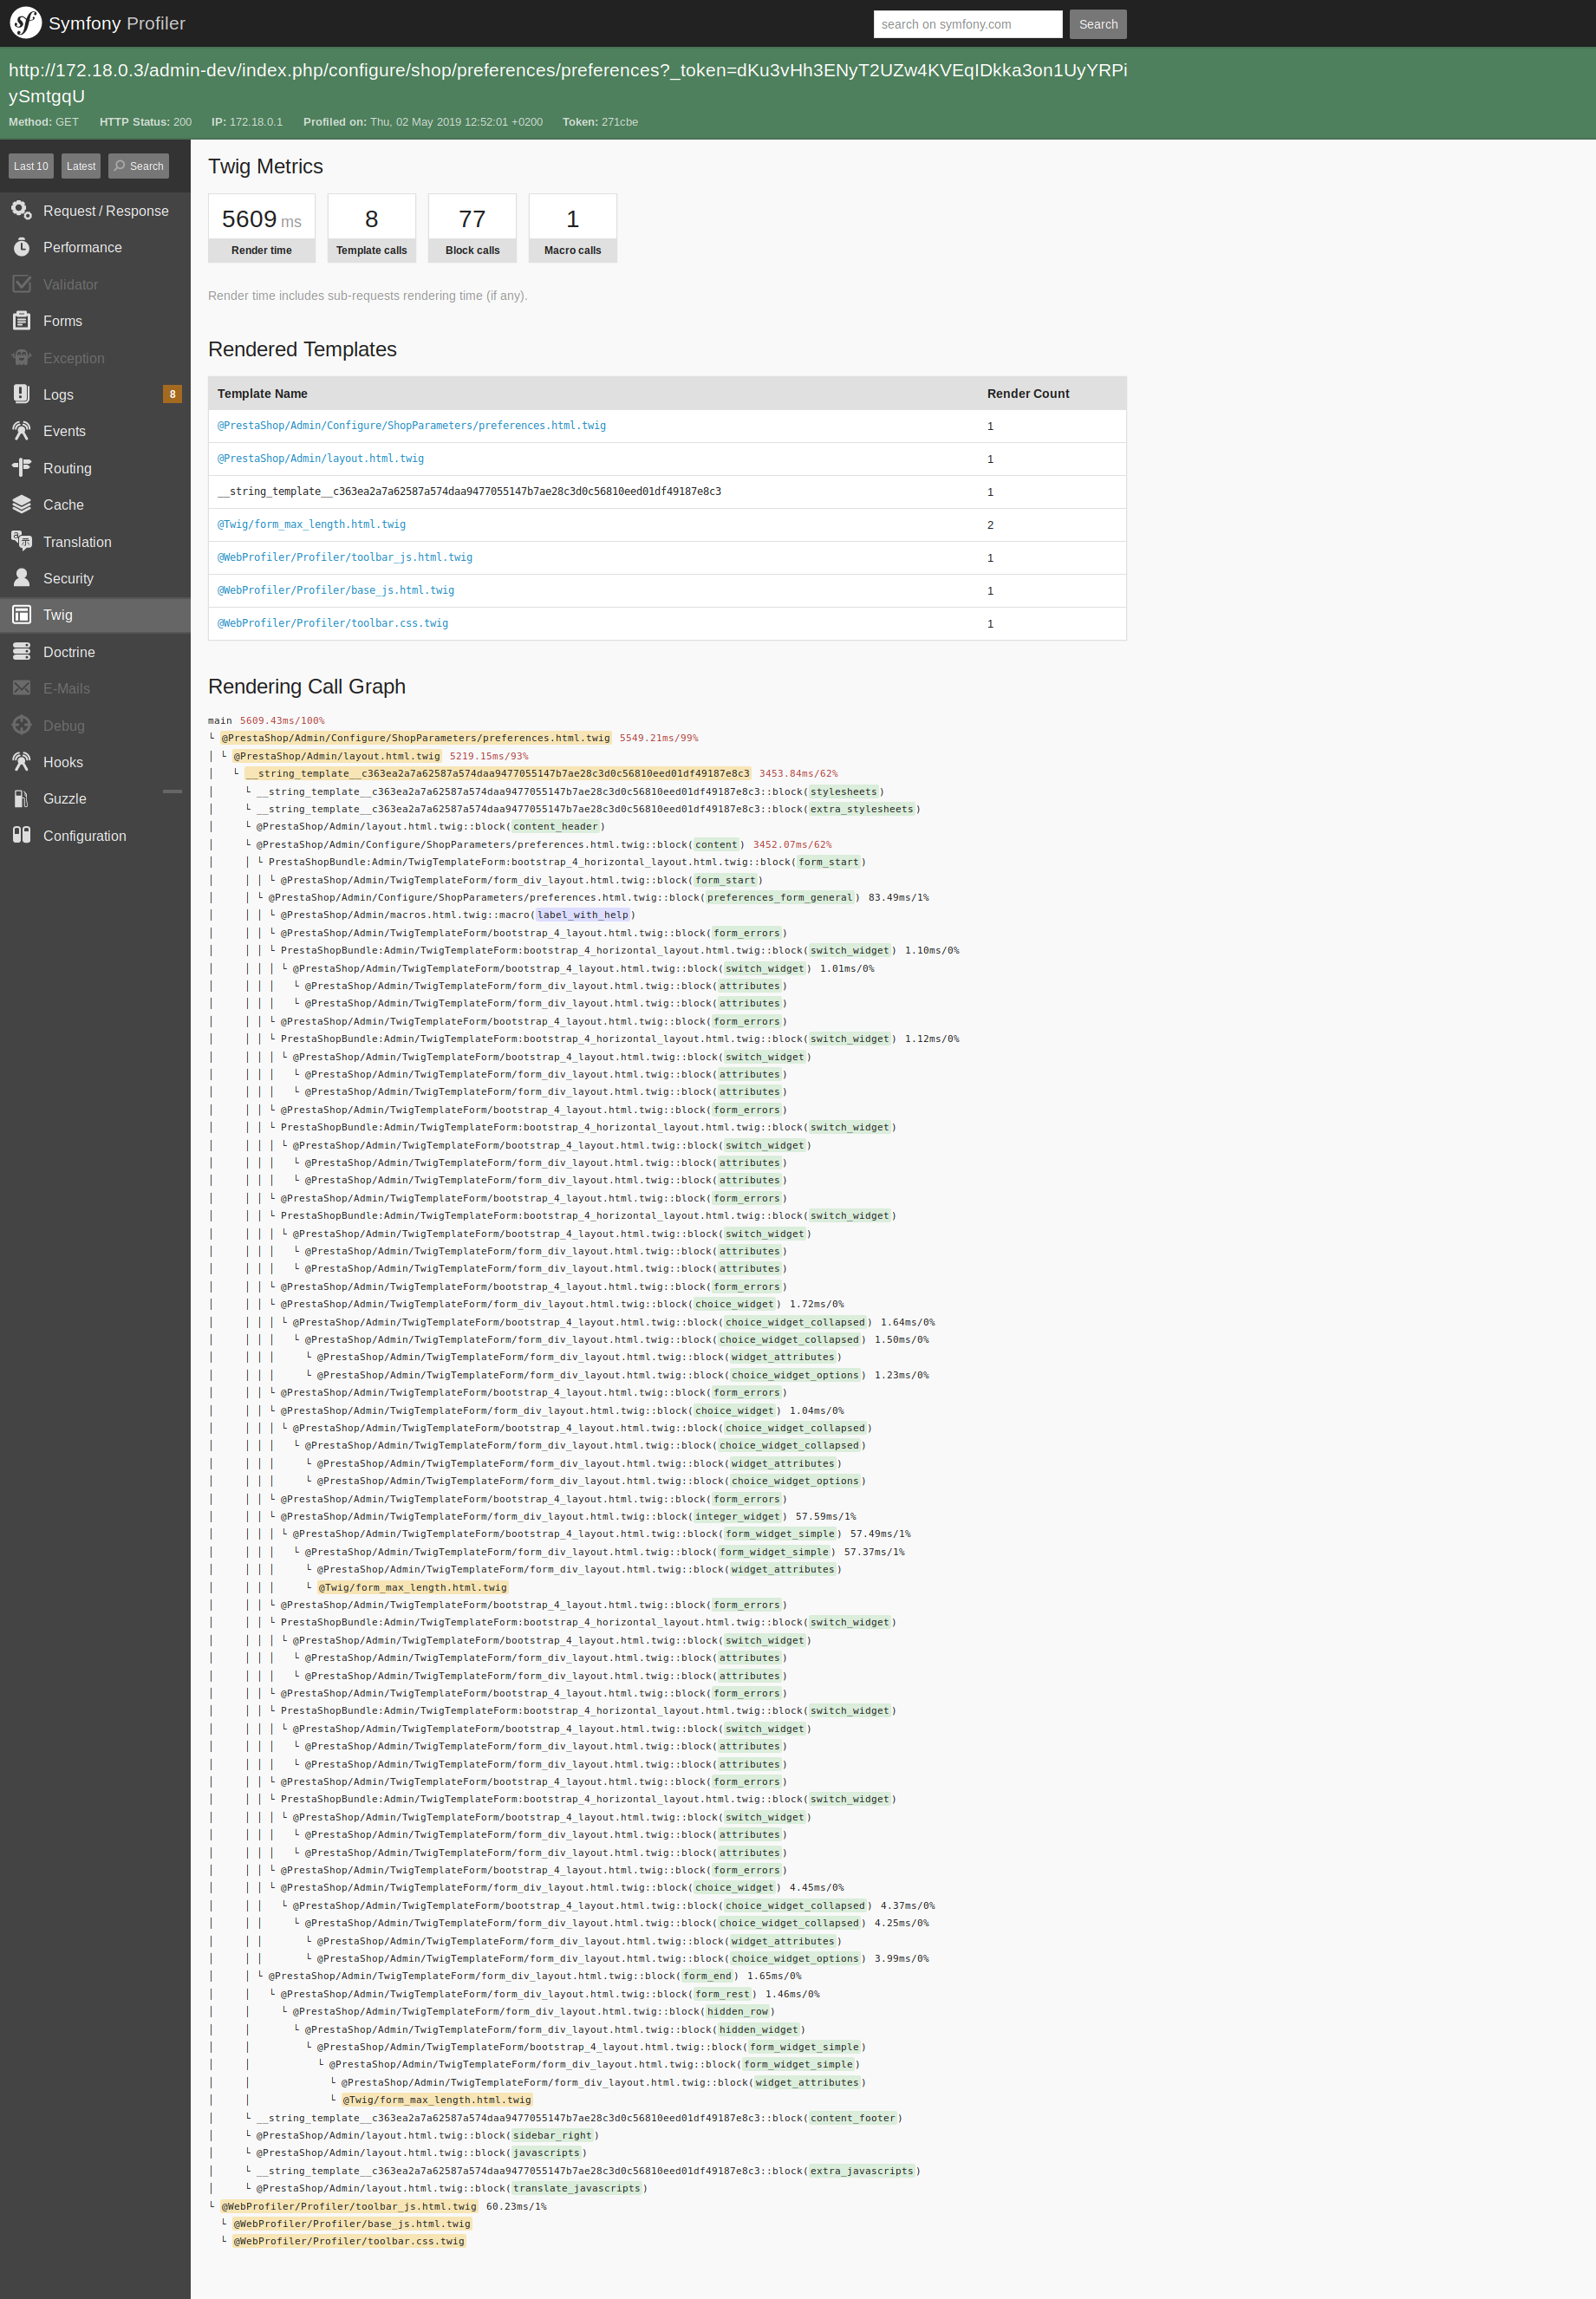This screenshot has width=1596, height=2299.
Task: Open the Routing signpost icon
Action: (x=21, y=468)
